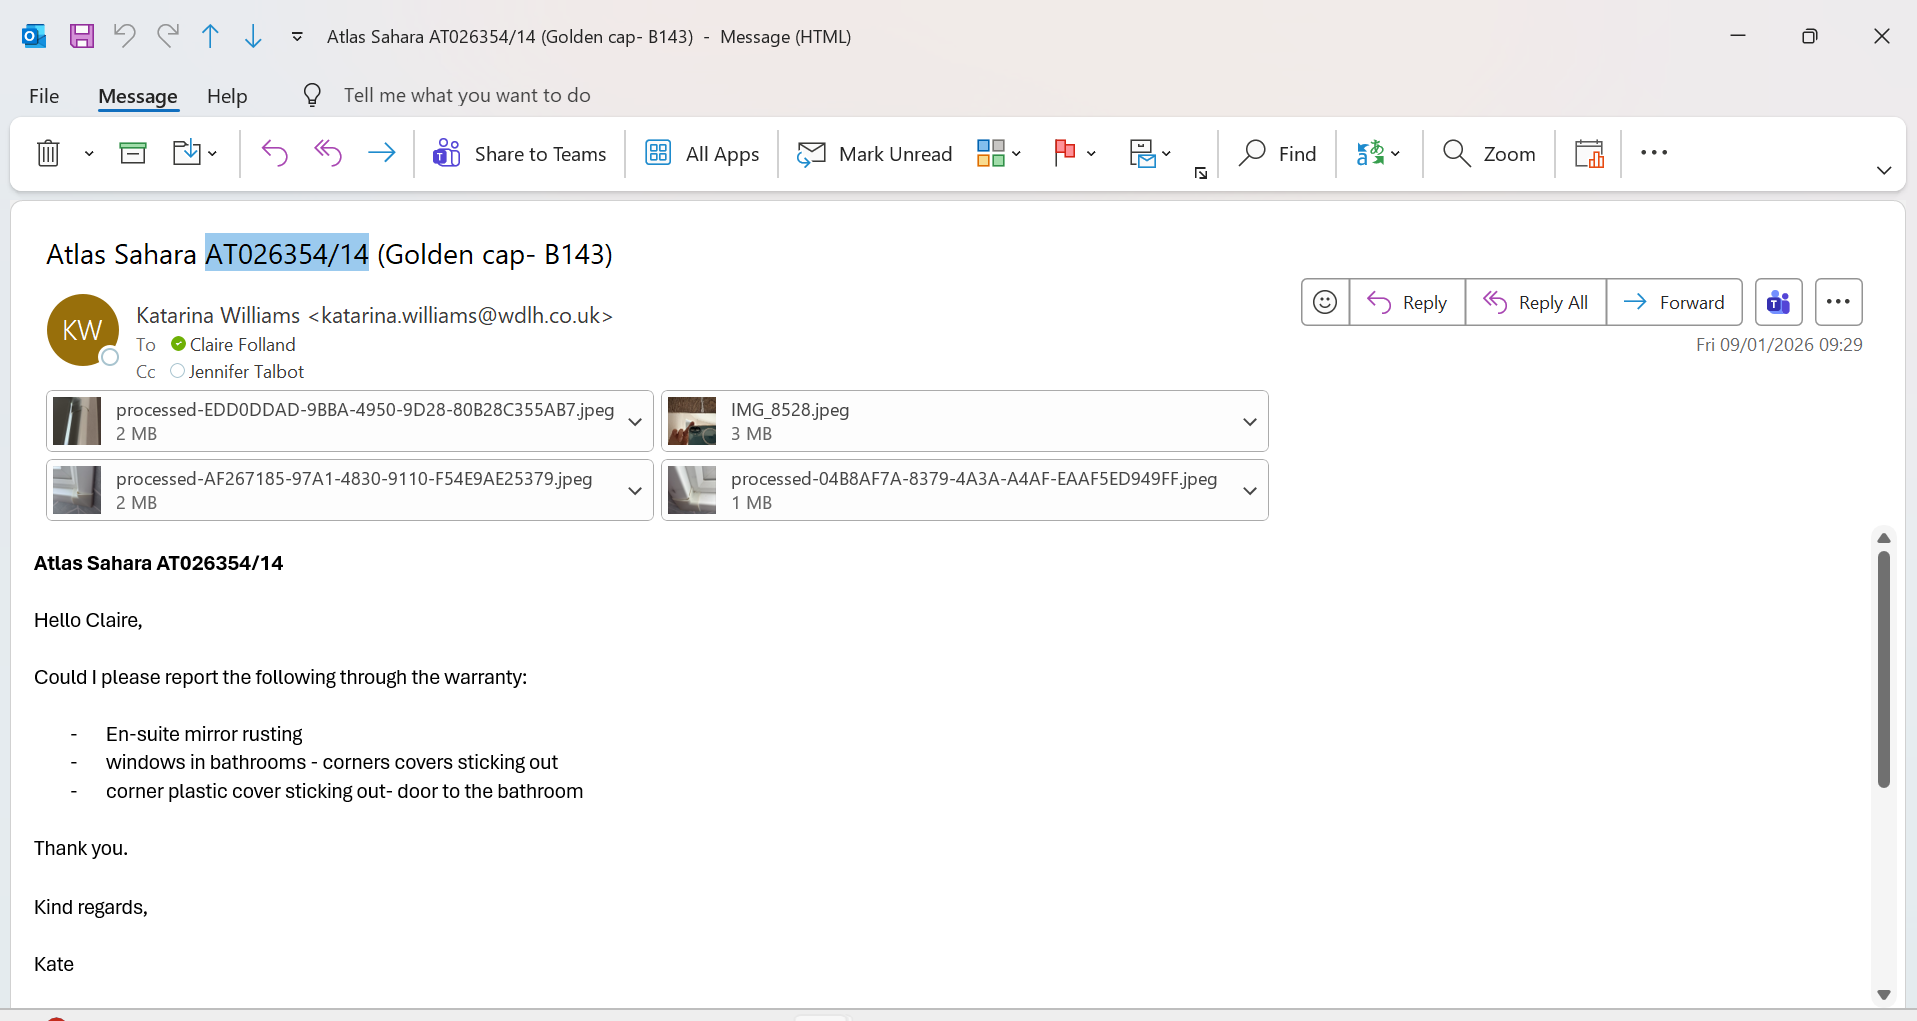Expand the Follow Up flag dropdown

tap(1091, 153)
